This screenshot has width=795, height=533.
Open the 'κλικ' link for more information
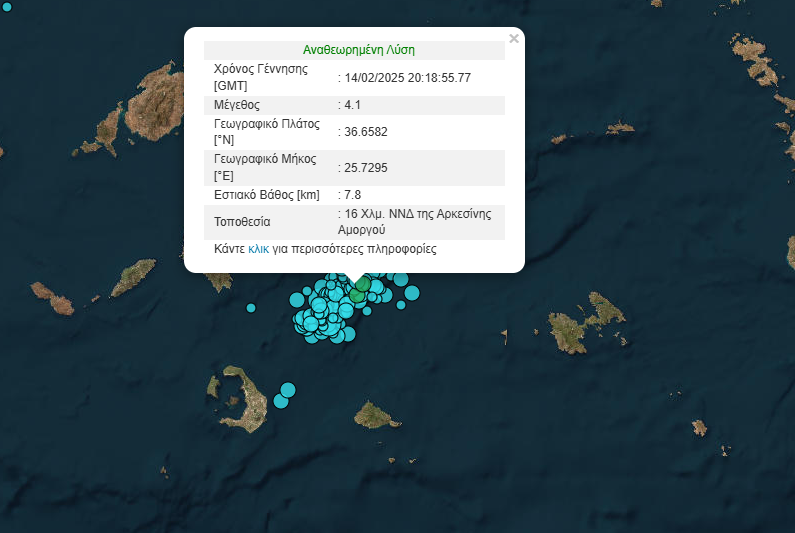click(258, 249)
